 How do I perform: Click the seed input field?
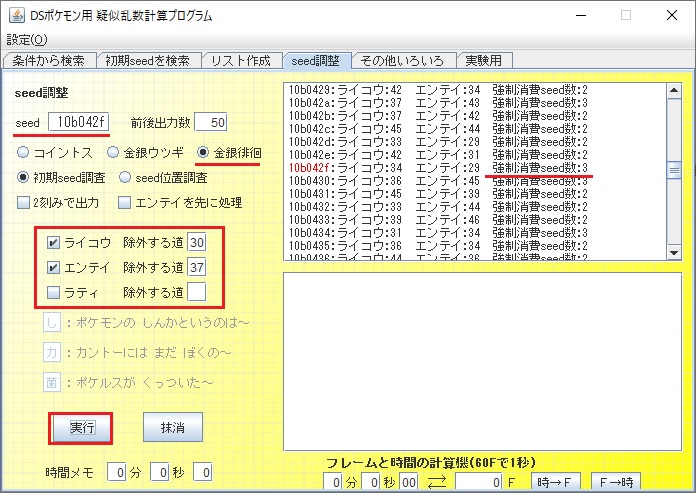pyautogui.click(x=79, y=122)
